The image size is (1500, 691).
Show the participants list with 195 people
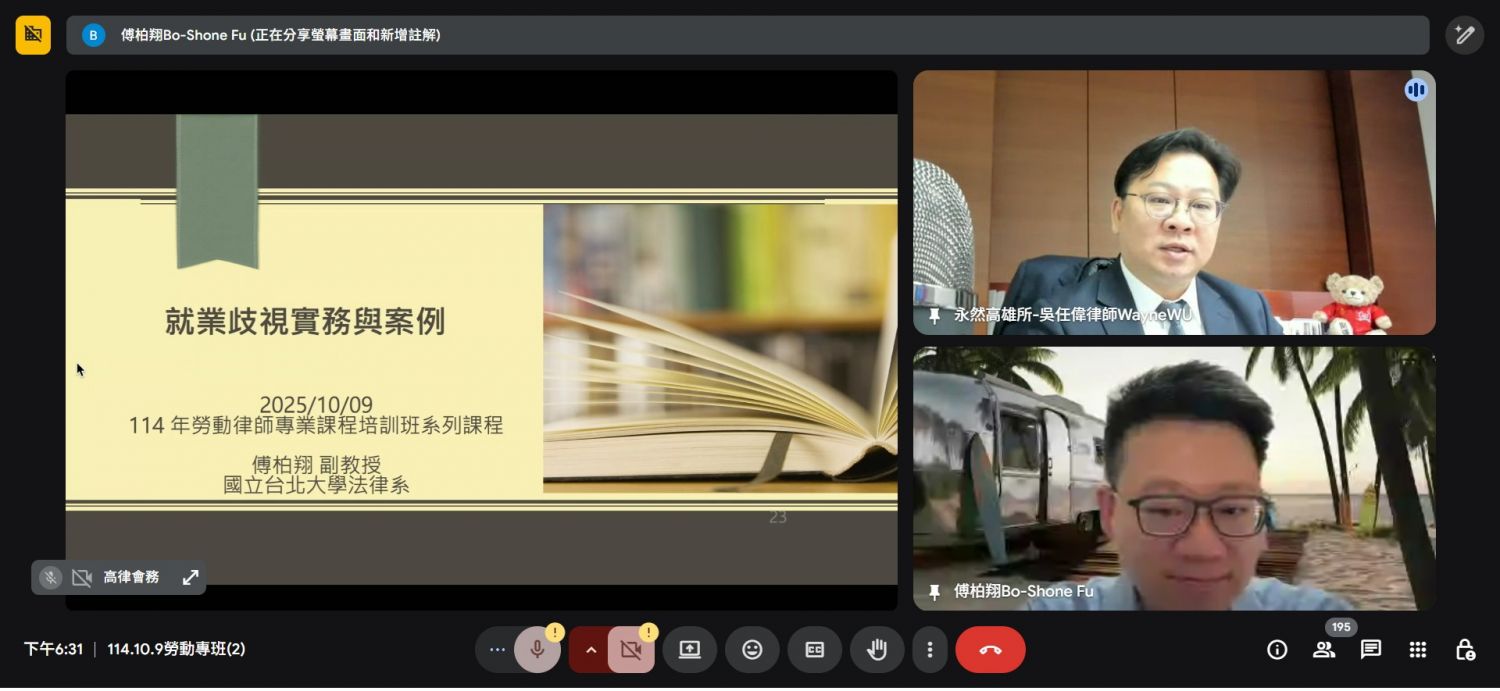point(1324,650)
